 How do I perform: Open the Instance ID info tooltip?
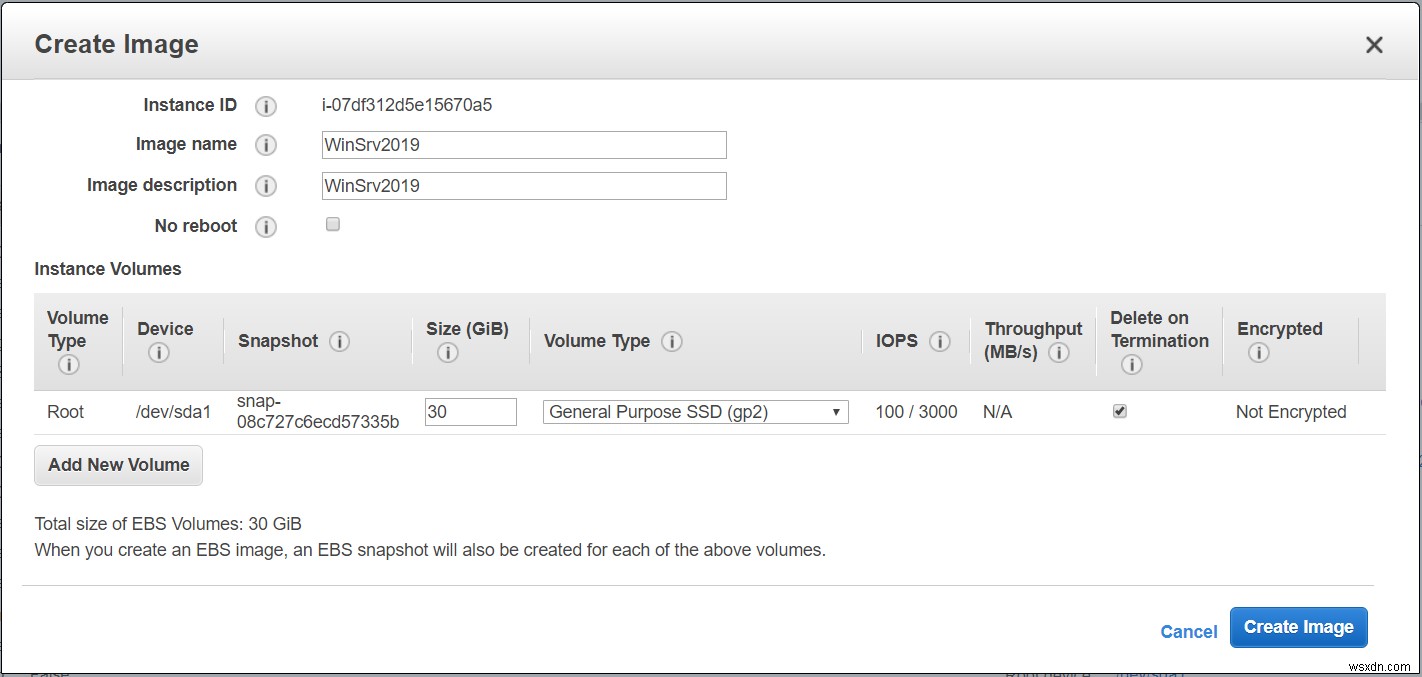pos(266,106)
